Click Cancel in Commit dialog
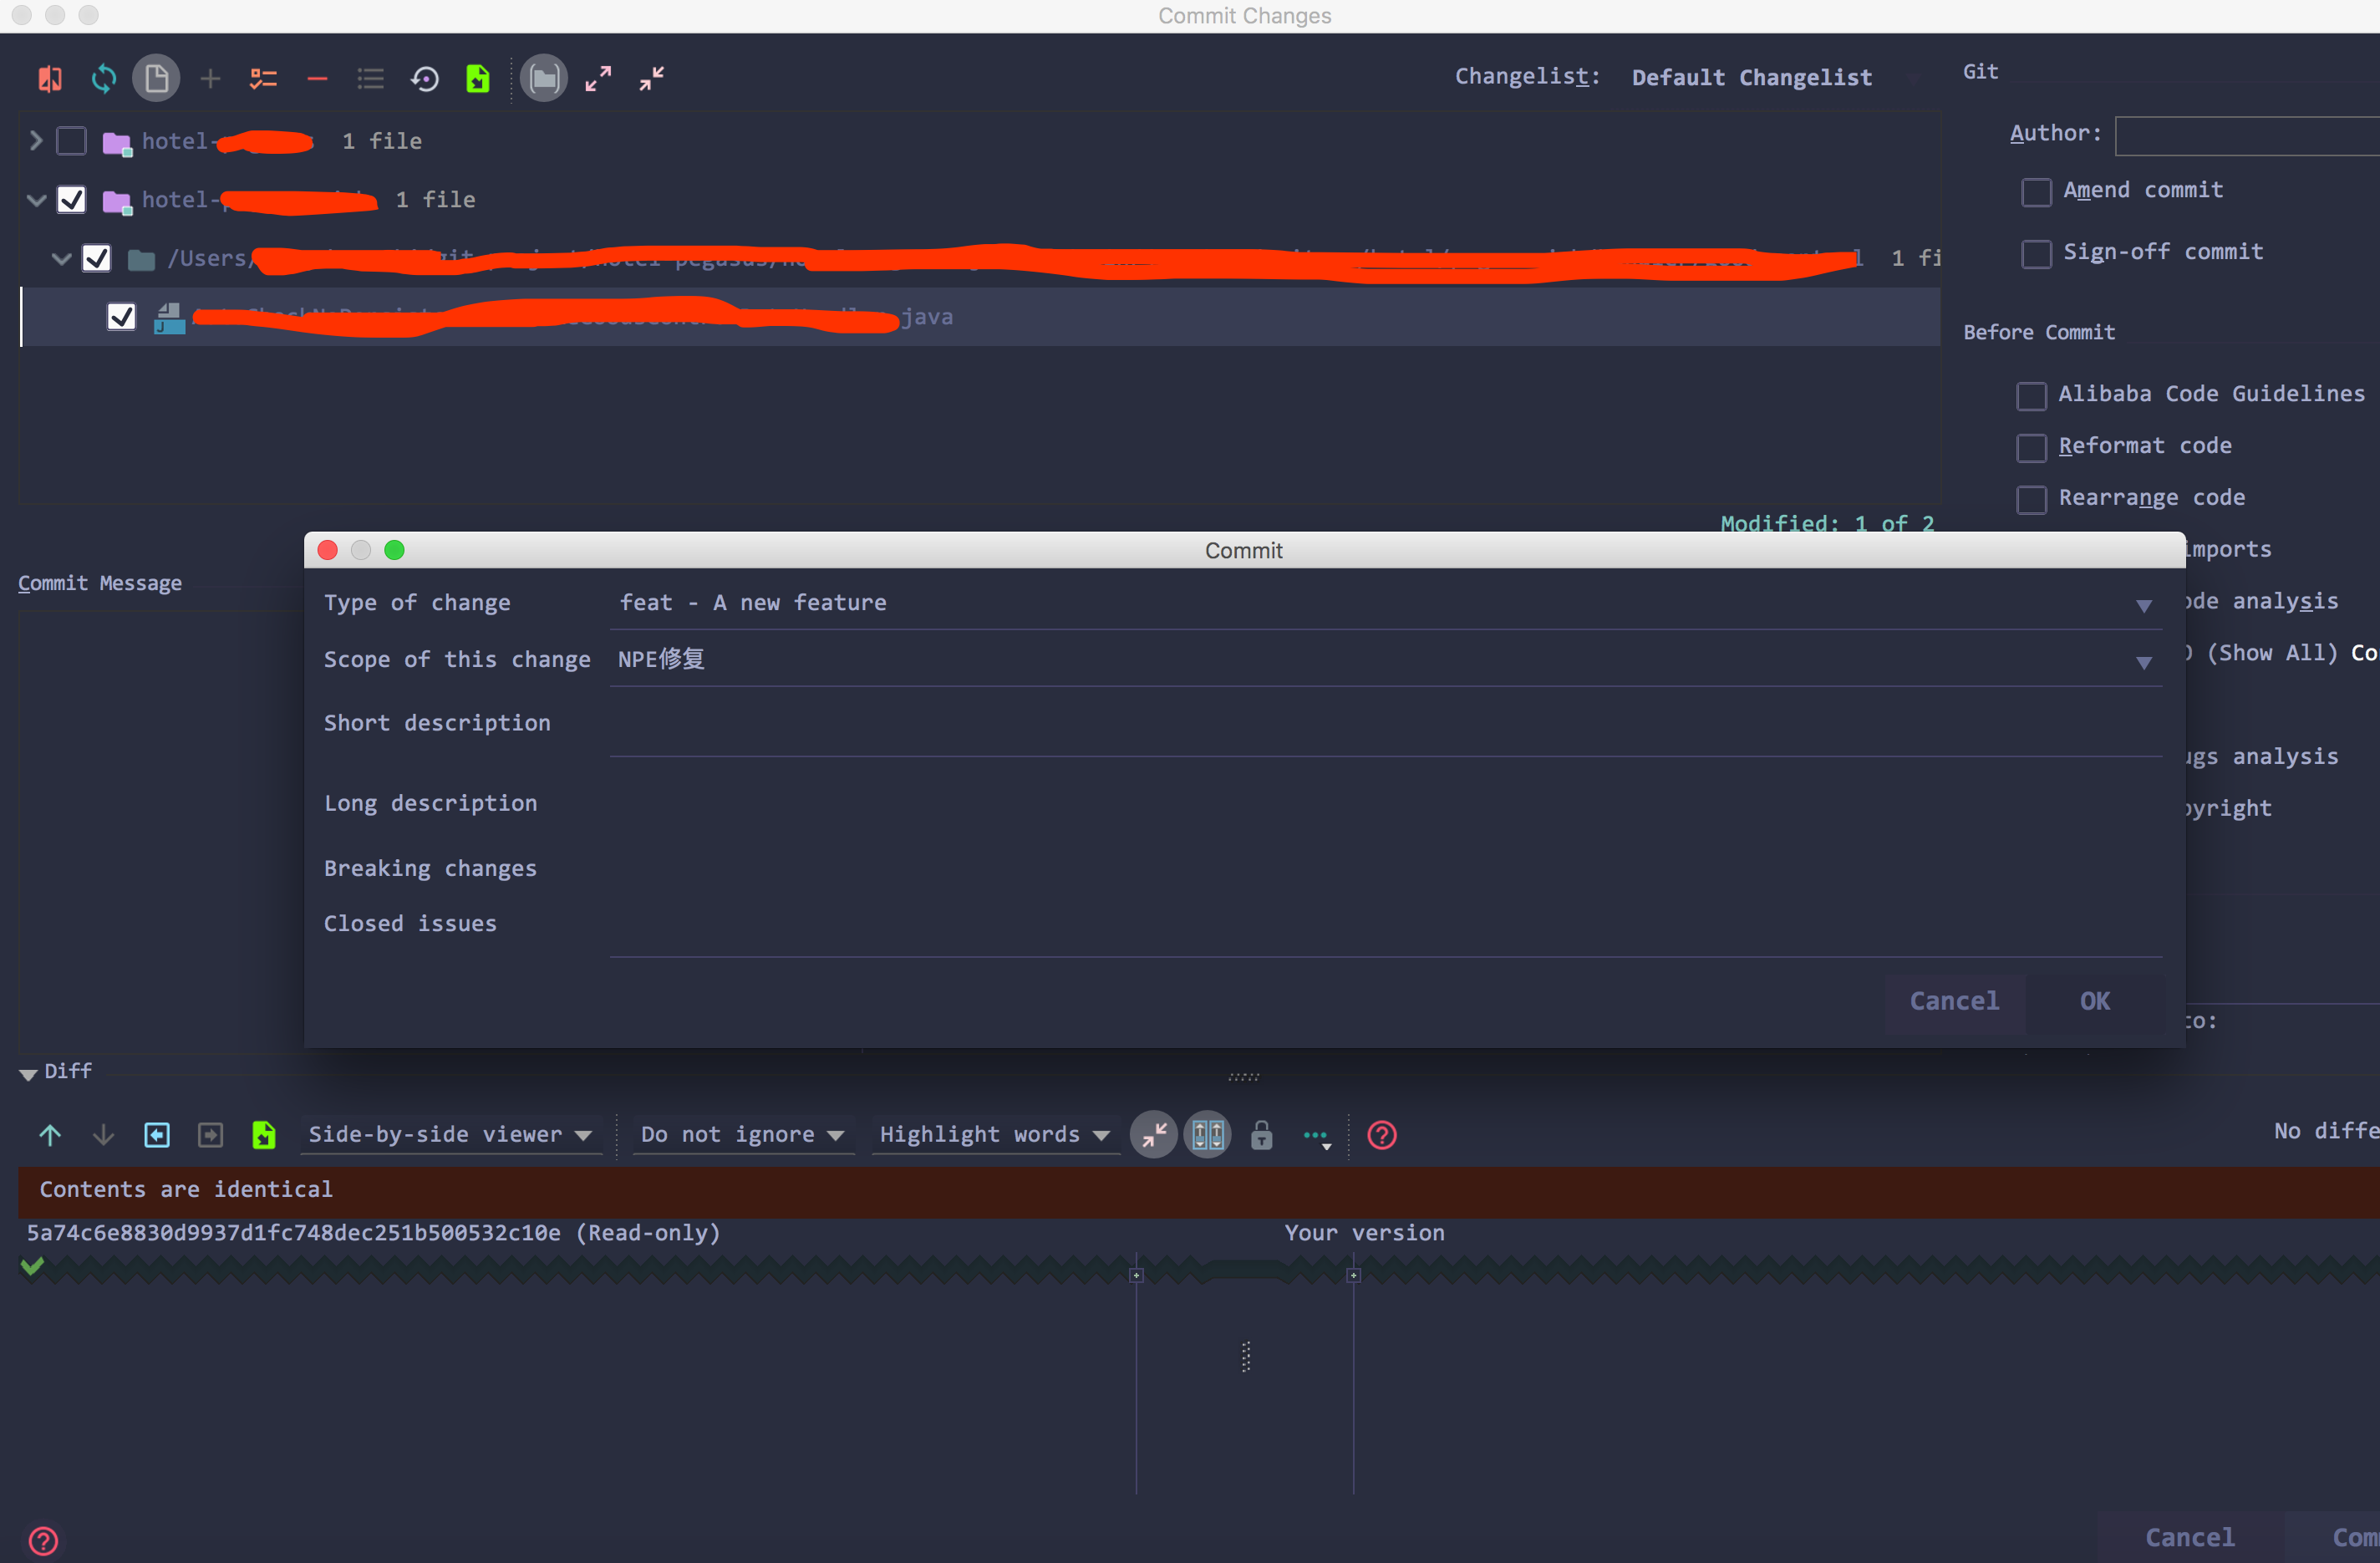This screenshot has height=1563, width=2380. tap(1953, 1001)
